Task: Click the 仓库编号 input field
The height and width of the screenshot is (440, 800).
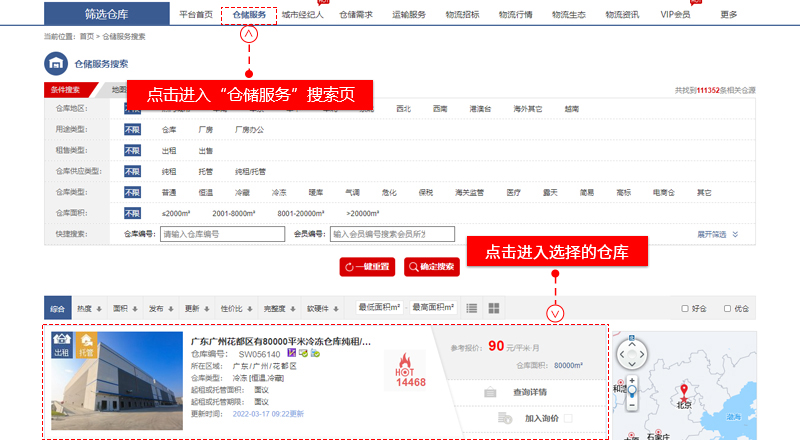Action: click(219, 234)
